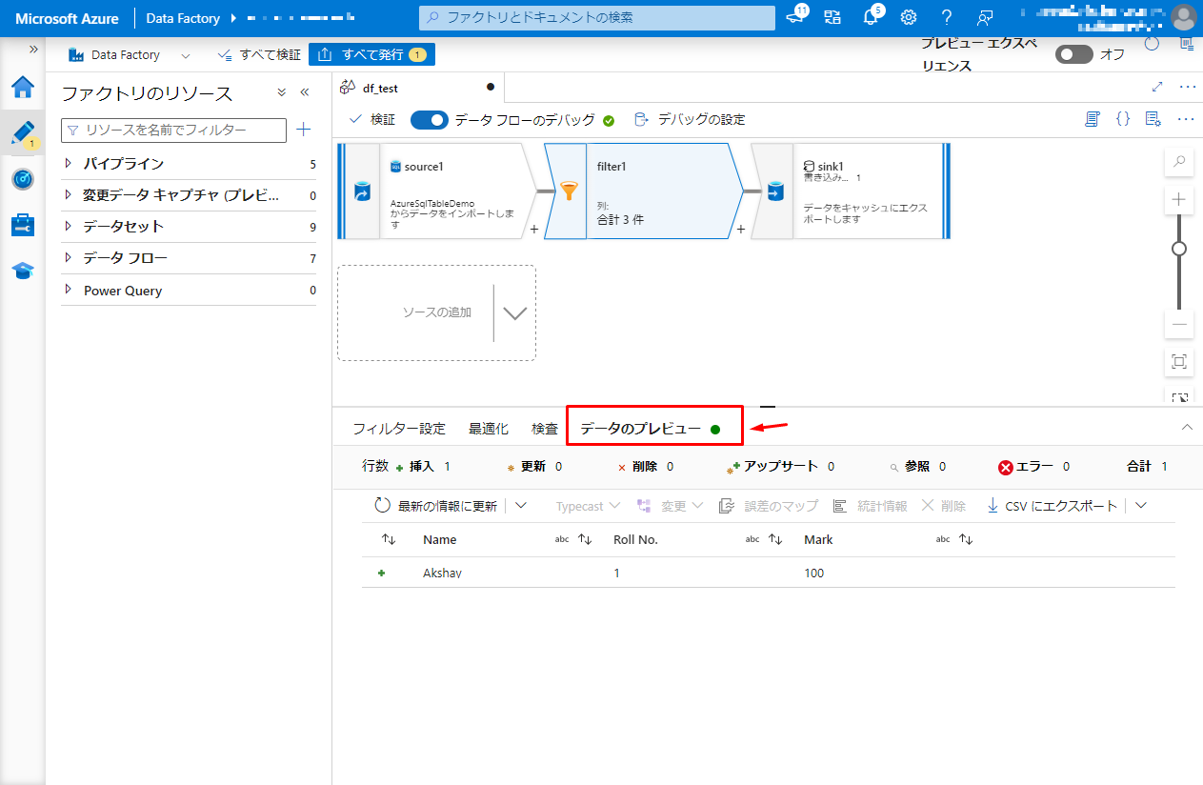Open the Manage toolbox icon
Image resolution: width=1203 pixels, height=785 pixels.
23,225
